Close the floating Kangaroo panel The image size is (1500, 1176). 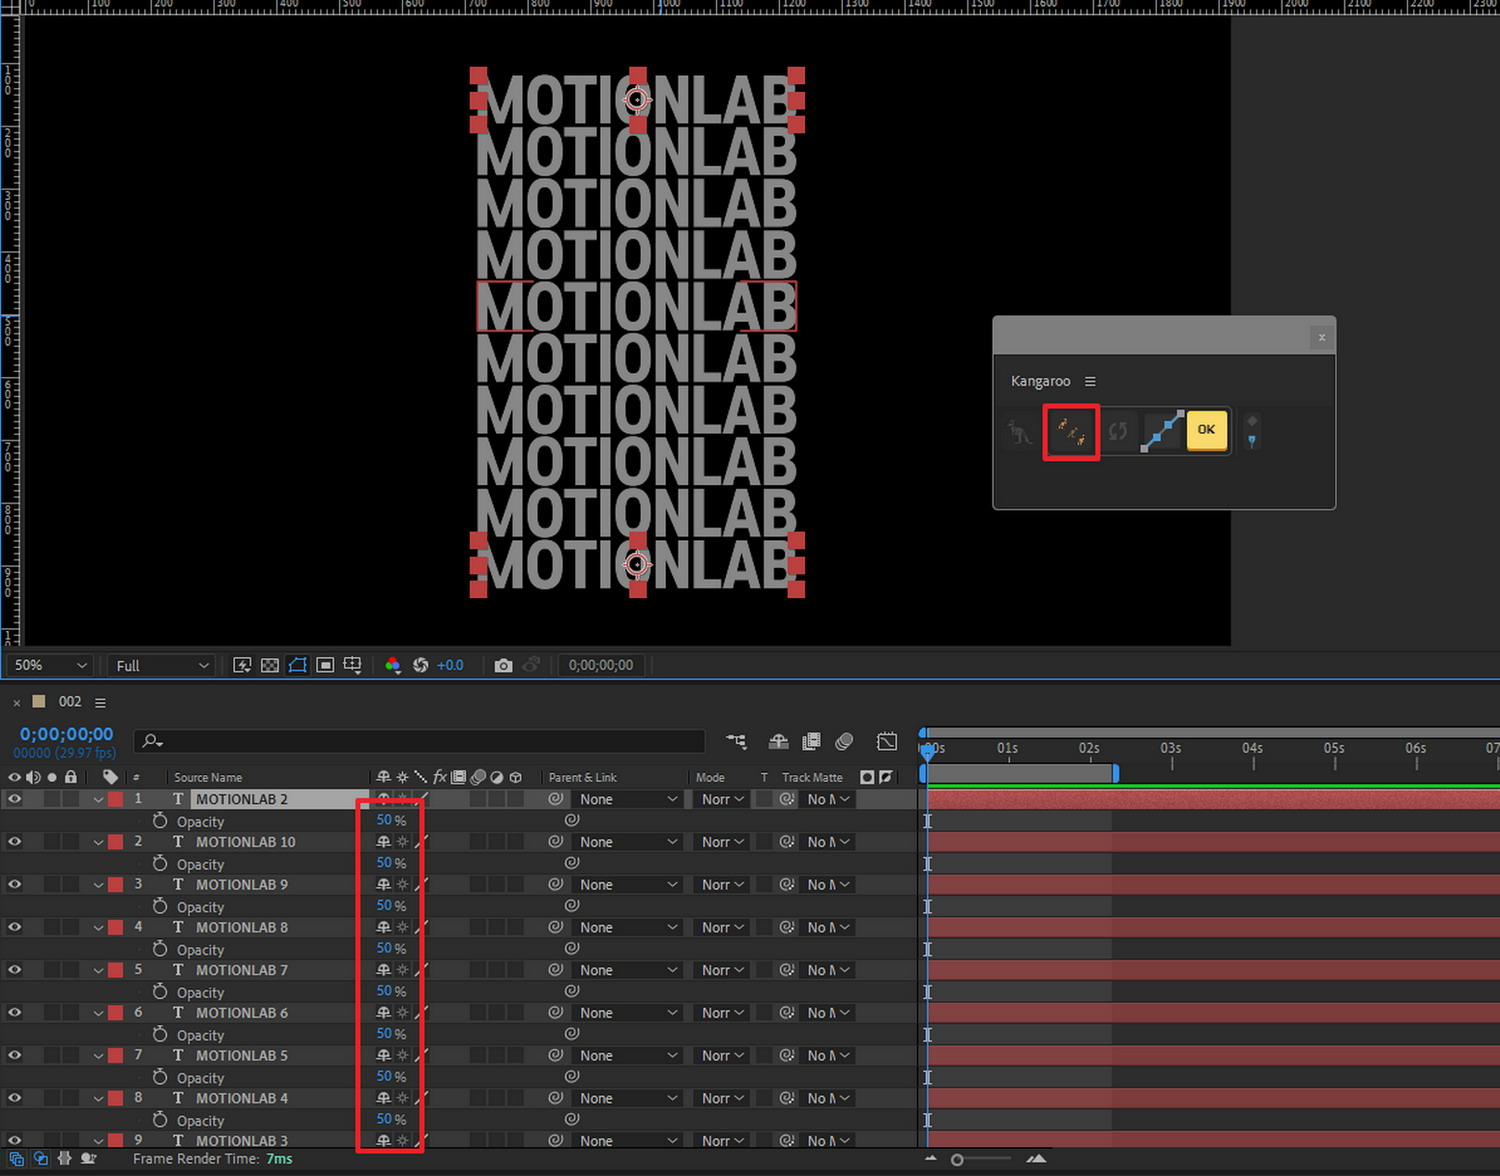click(x=1322, y=337)
